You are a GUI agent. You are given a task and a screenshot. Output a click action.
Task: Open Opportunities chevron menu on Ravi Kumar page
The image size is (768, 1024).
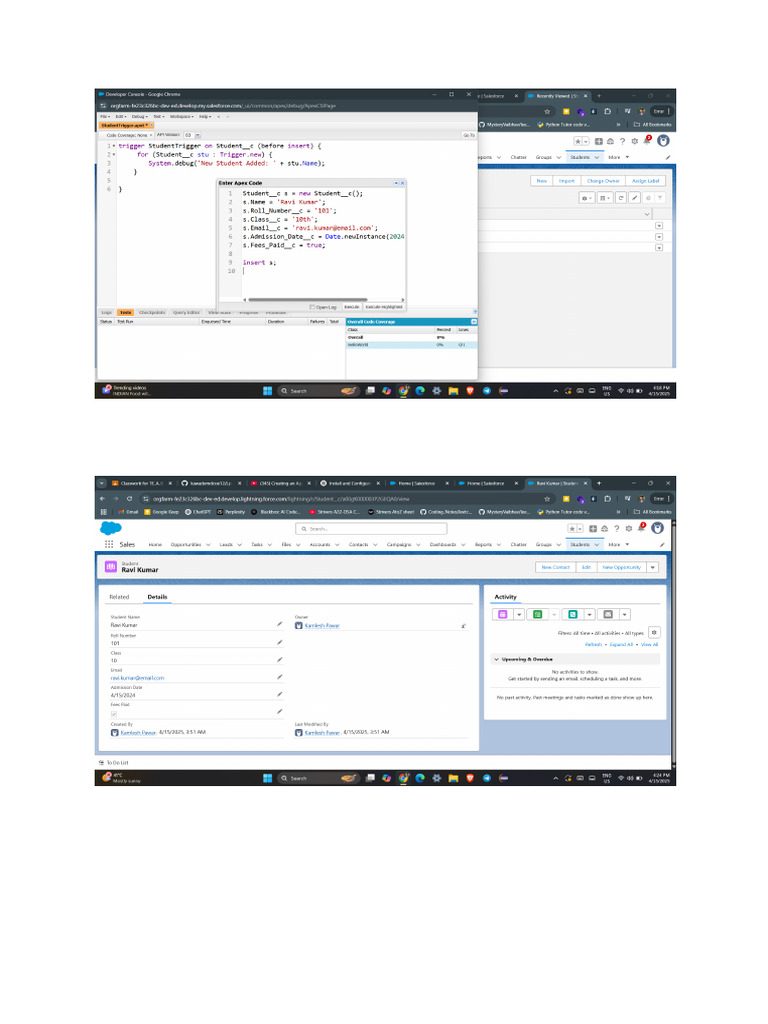(x=208, y=545)
